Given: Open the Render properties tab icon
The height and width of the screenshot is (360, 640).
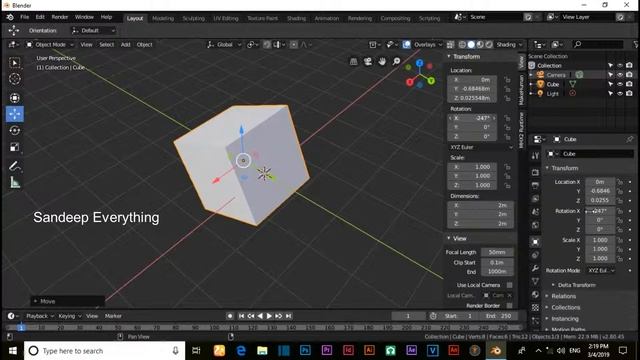Looking at the screenshot, I should pos(535,173).
